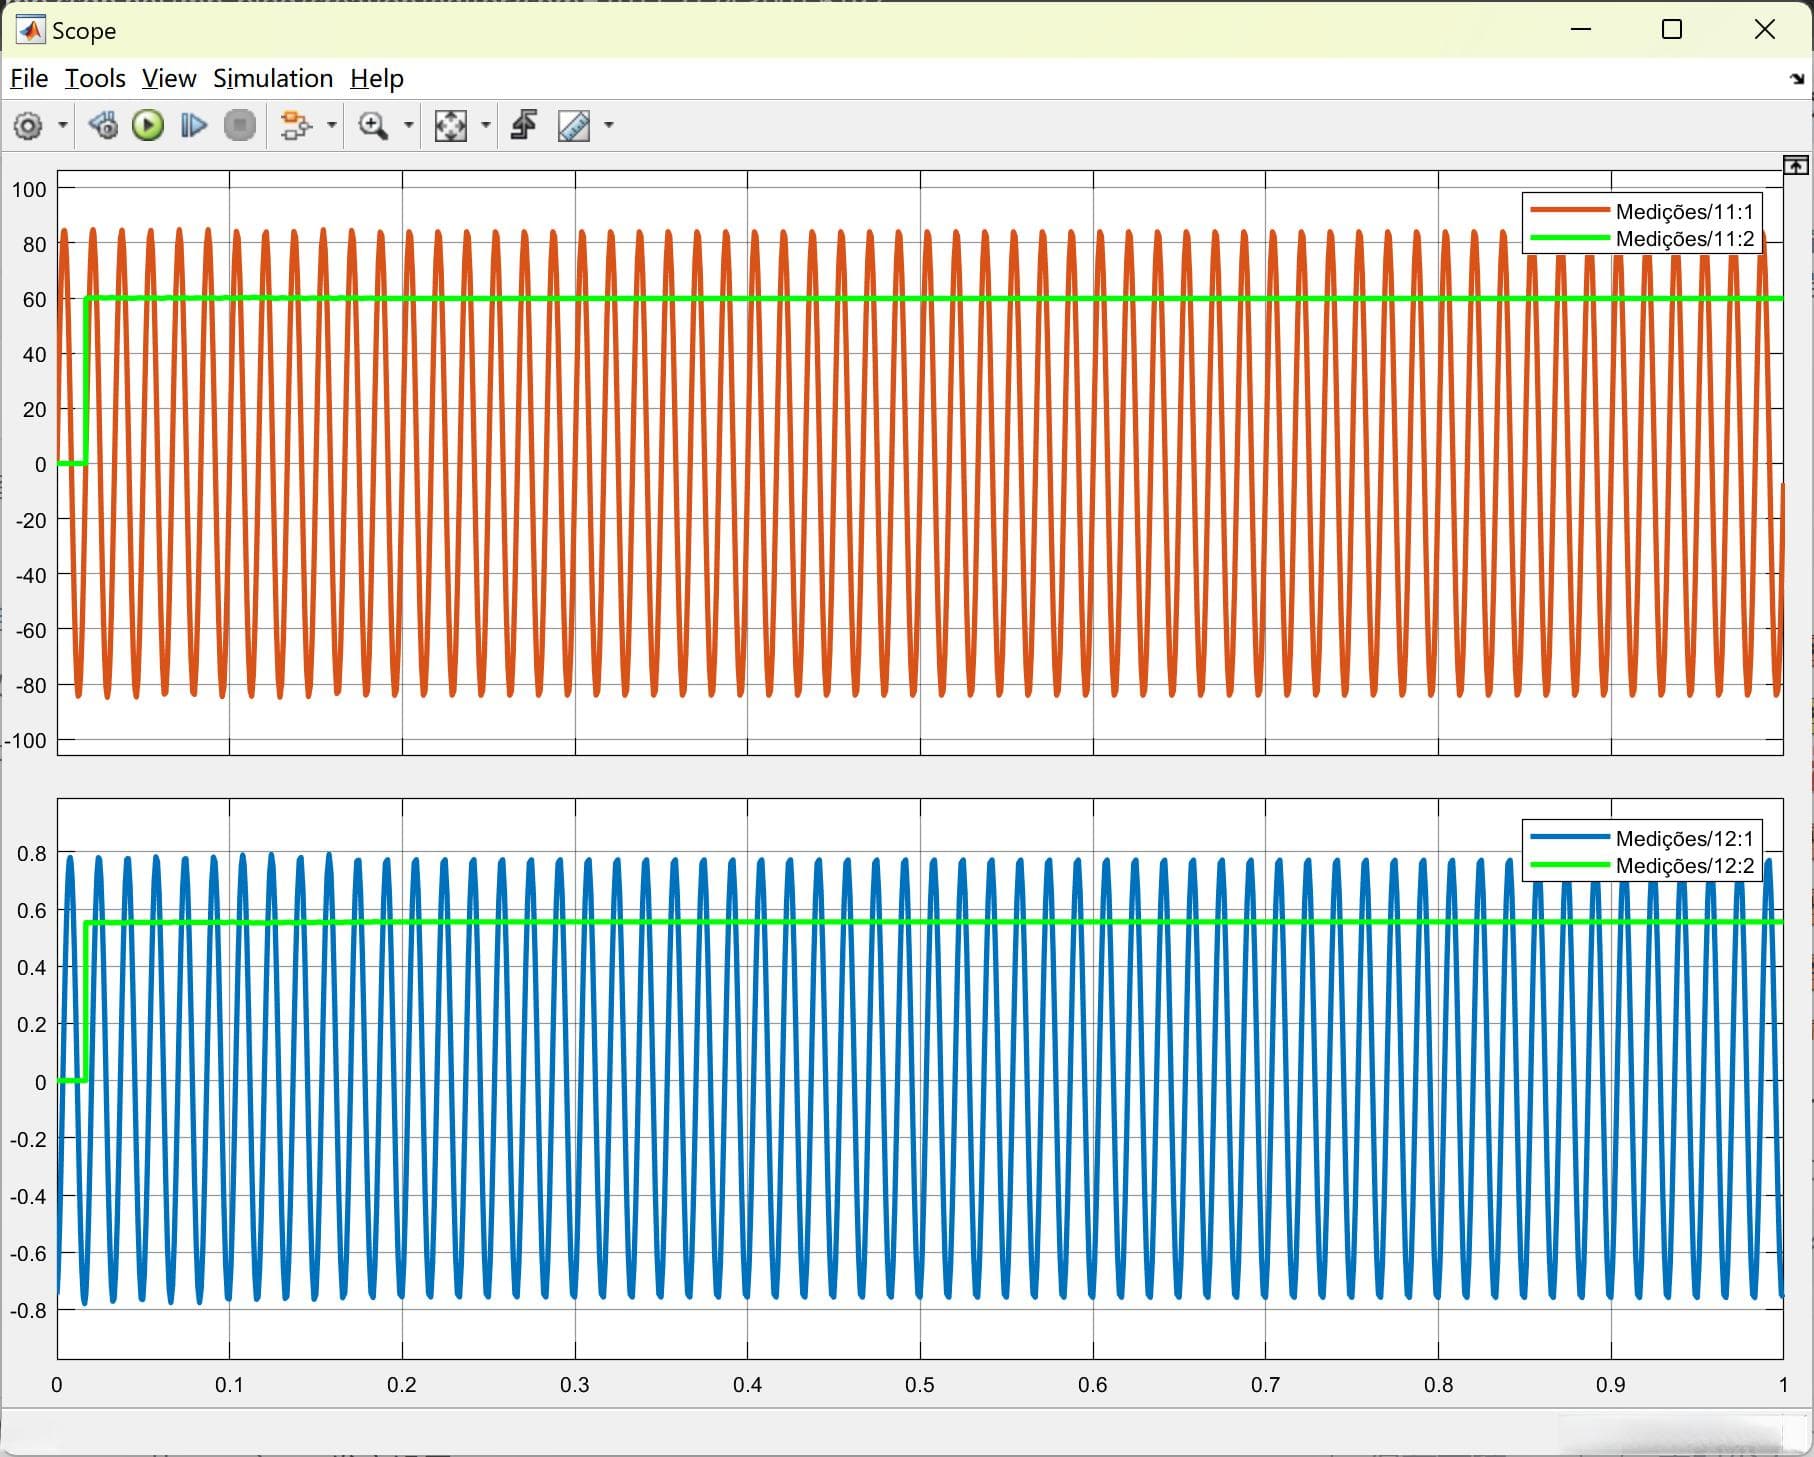Open the signal selector toolbar icon
Viewport: 1814px width, 1457px height.
click(296, 126)
